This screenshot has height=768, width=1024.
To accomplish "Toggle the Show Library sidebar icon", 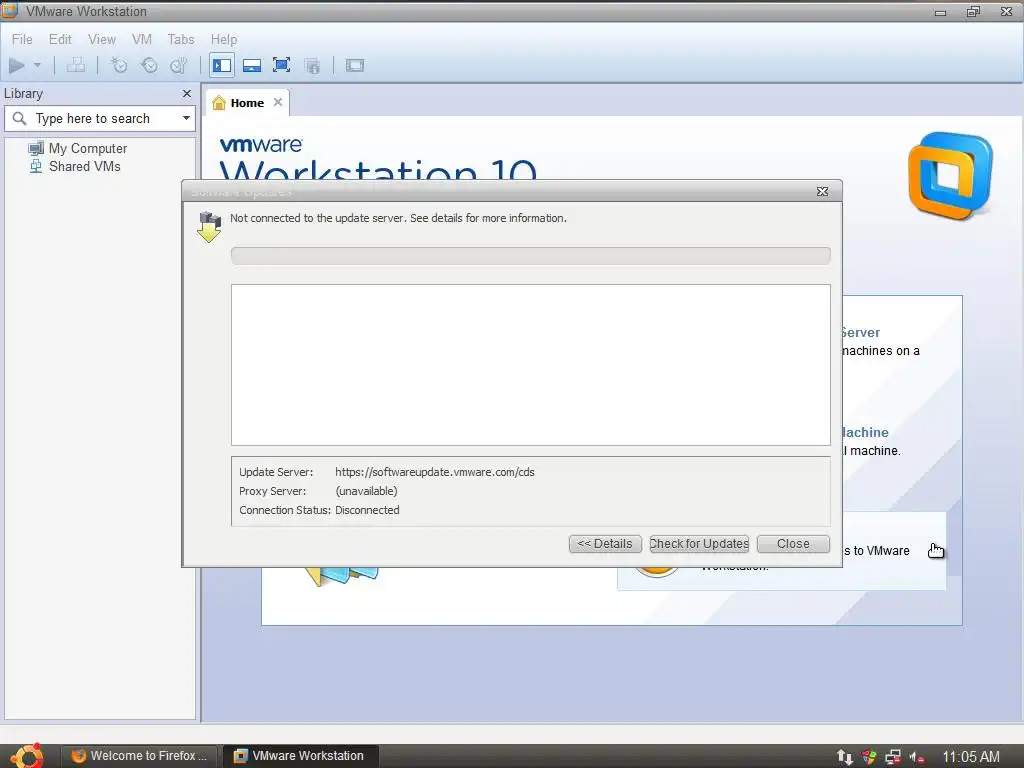I will (222, 65).
